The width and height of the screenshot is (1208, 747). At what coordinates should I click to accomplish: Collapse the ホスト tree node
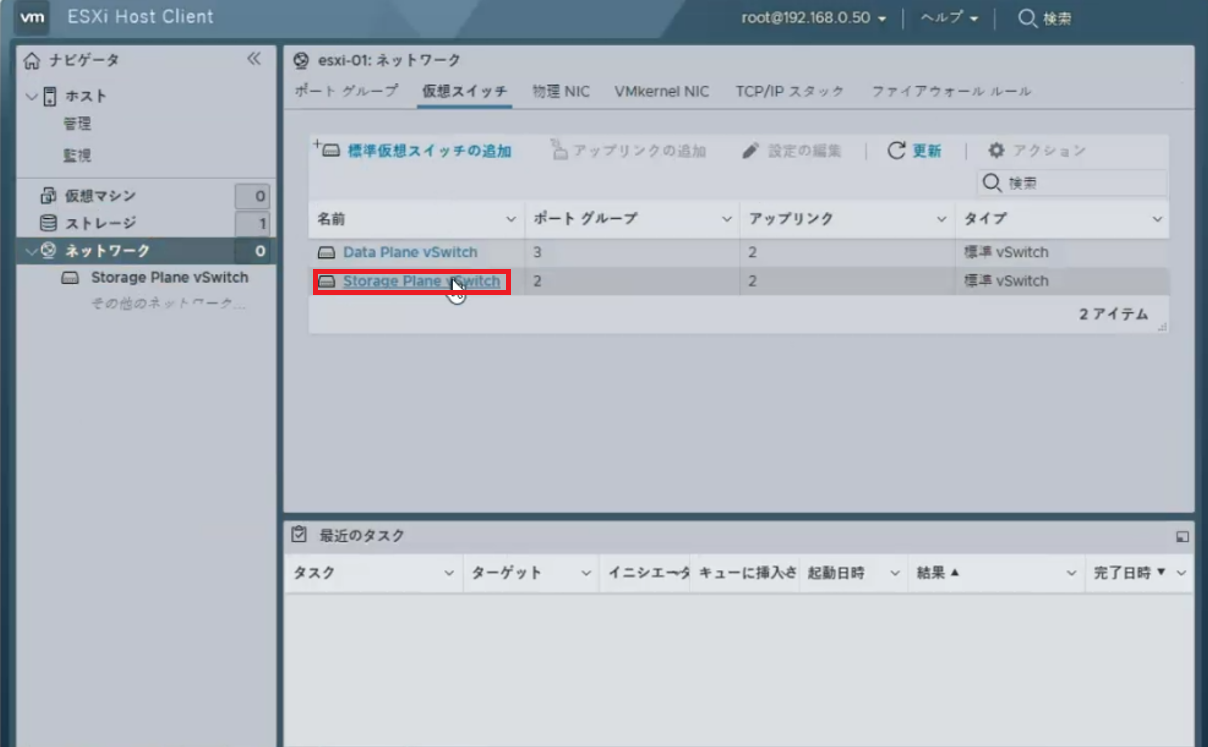[x=32, y=97]
